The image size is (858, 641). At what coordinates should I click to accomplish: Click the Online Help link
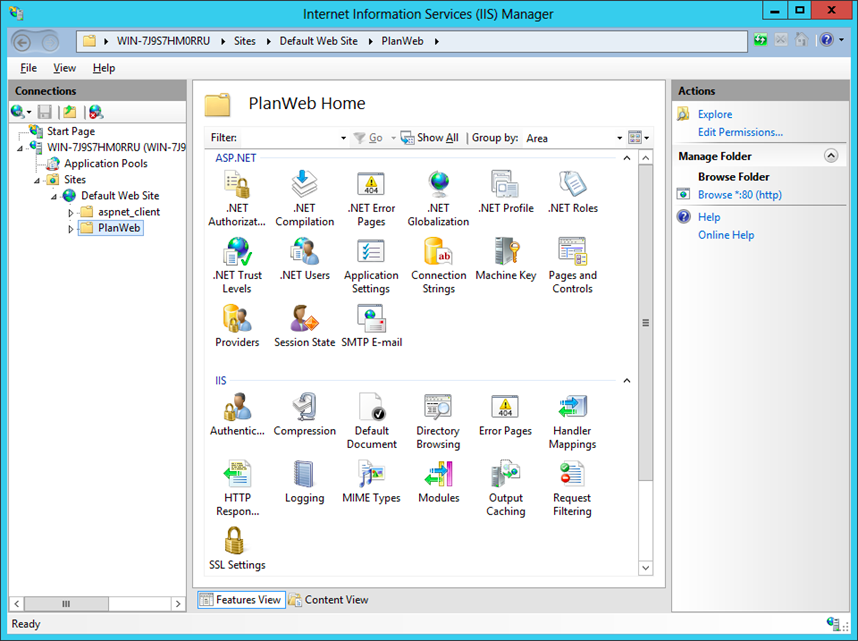pos(726,235)
